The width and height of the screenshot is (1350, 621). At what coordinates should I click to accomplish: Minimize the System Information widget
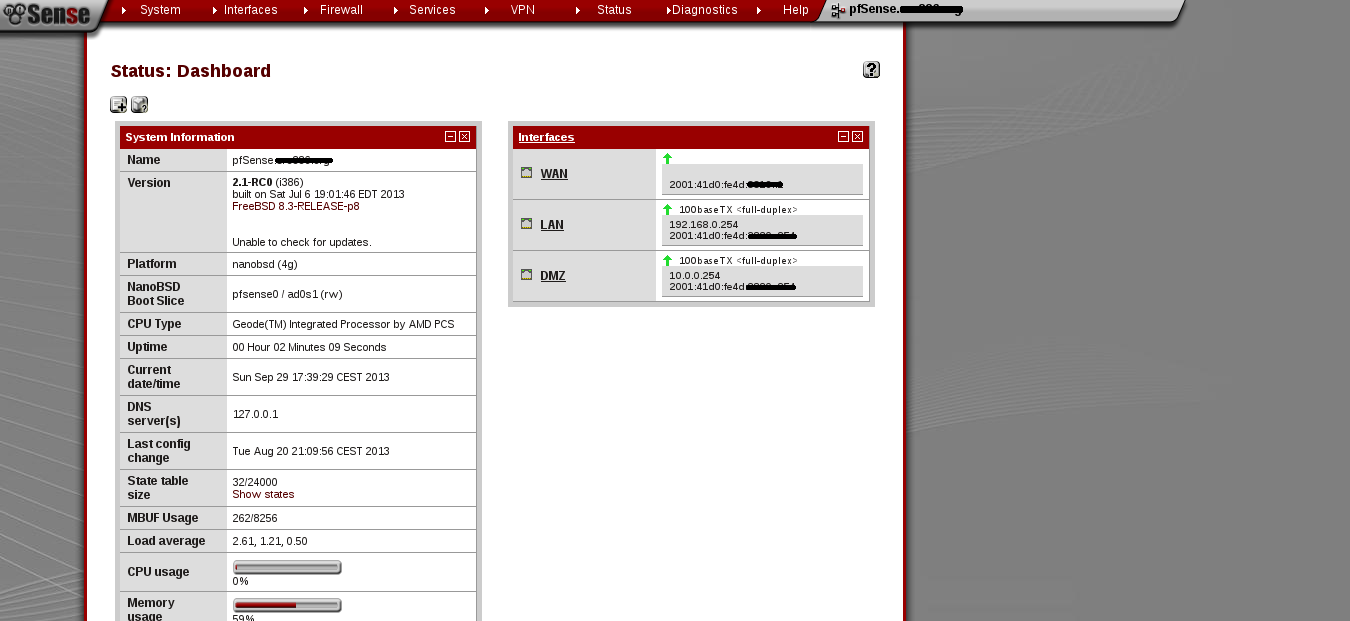click(x=450, y=137)
